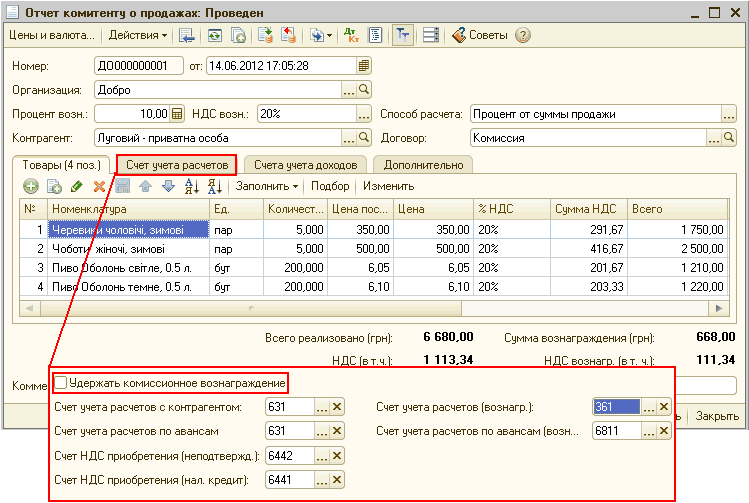The image size is (749, 503).
Task: Click the green add row icon
Action: click(x=31, y=186)
